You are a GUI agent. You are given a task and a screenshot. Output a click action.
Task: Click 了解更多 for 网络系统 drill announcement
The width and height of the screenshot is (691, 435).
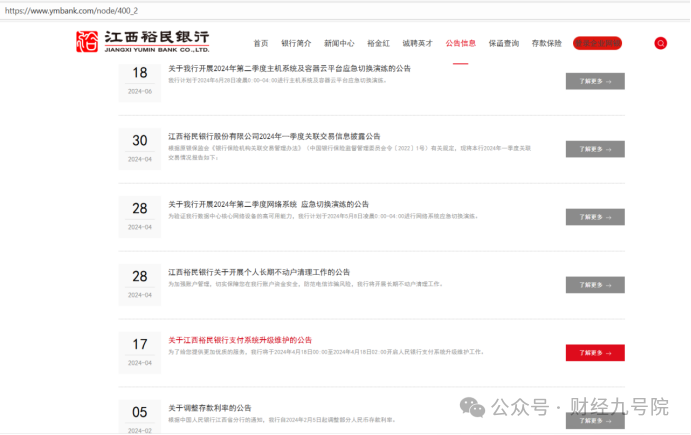[595, 217]
